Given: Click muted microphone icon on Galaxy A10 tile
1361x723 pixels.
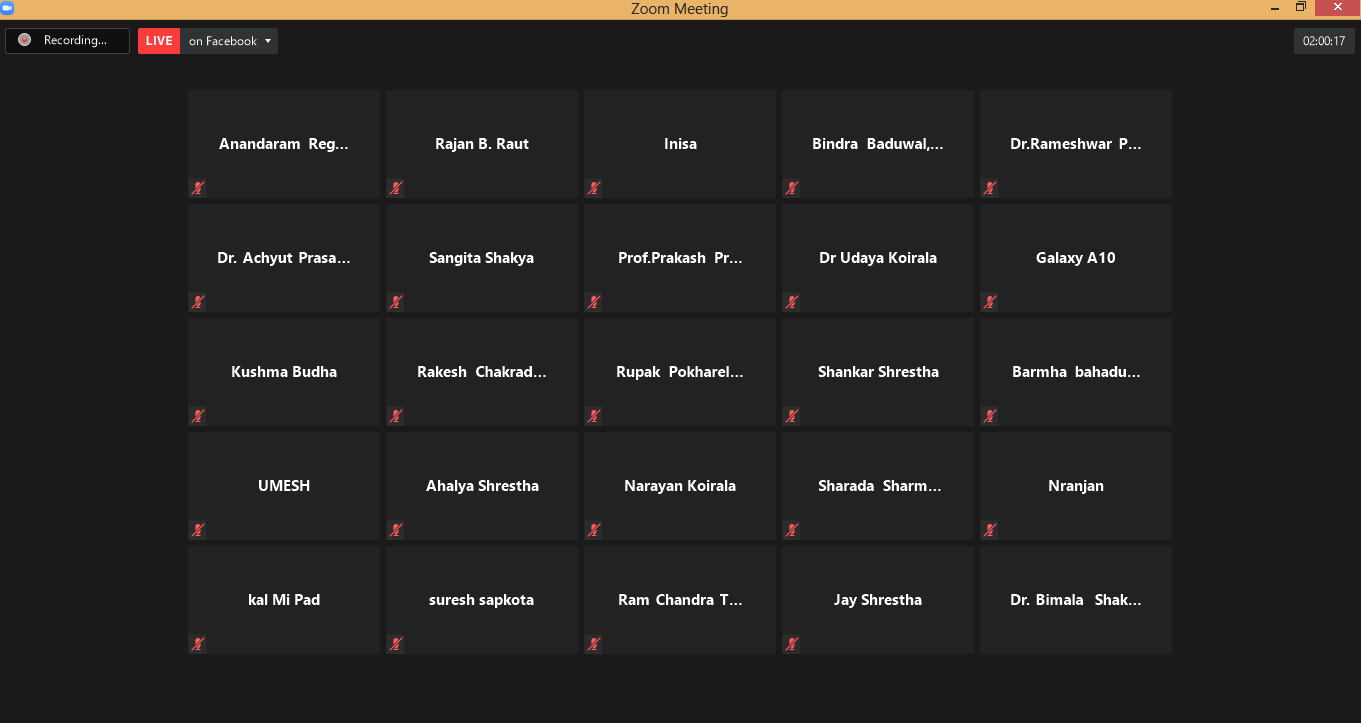Looking at the screenshot, I should [990, 302].
